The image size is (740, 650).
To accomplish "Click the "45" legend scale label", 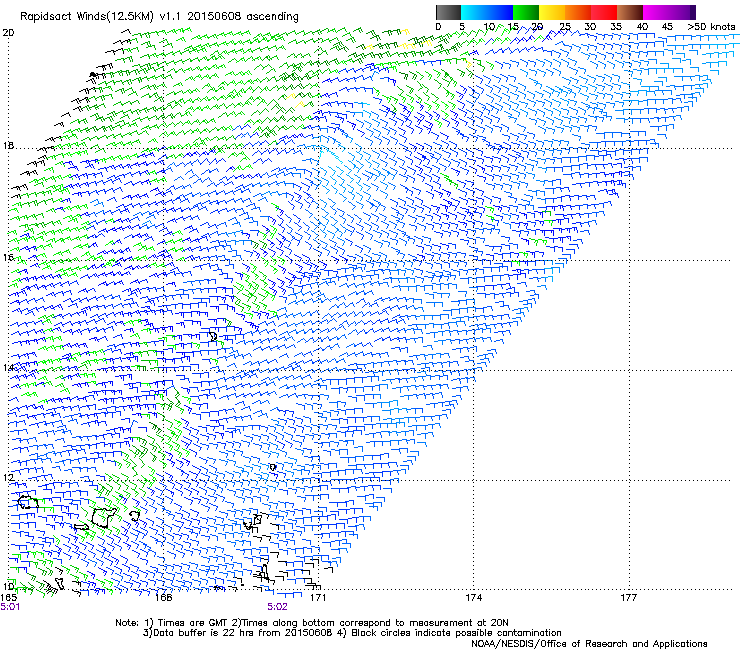I will point(667,27).
